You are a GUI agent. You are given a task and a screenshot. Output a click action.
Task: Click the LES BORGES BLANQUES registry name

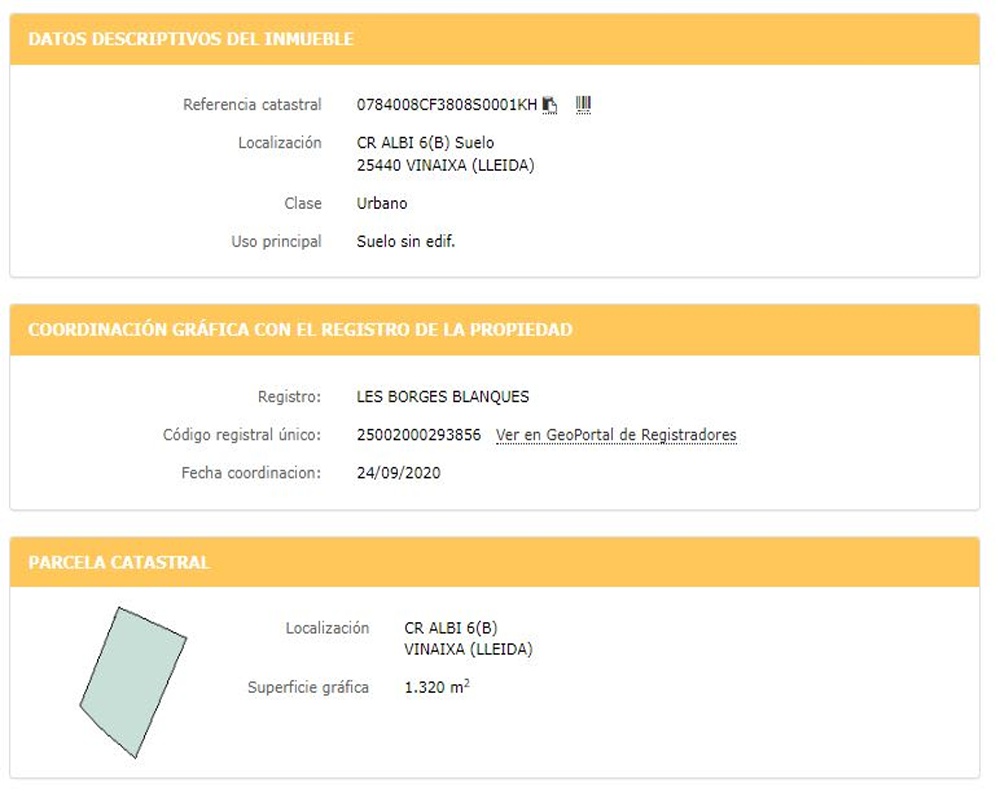tap(443, 397)
